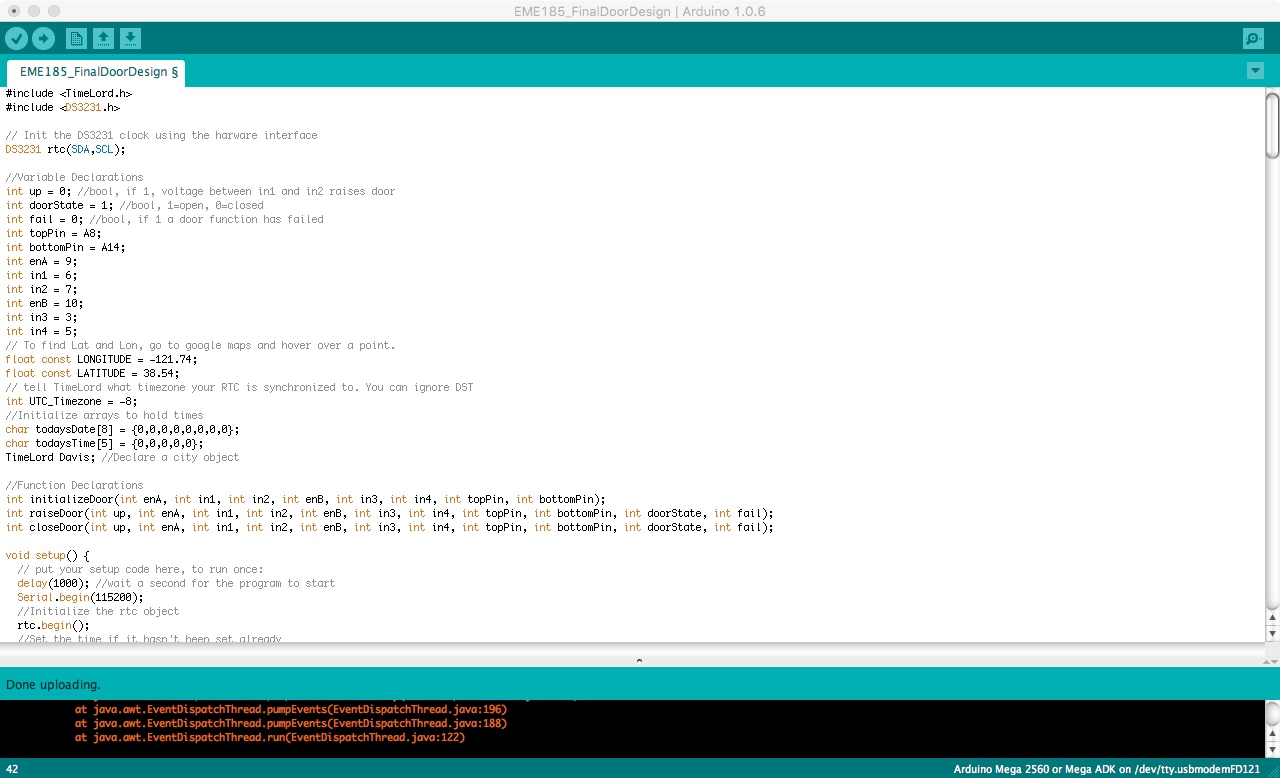
Task: Click the "#include <DS3231.h>" line
Action: click(63, 107)
